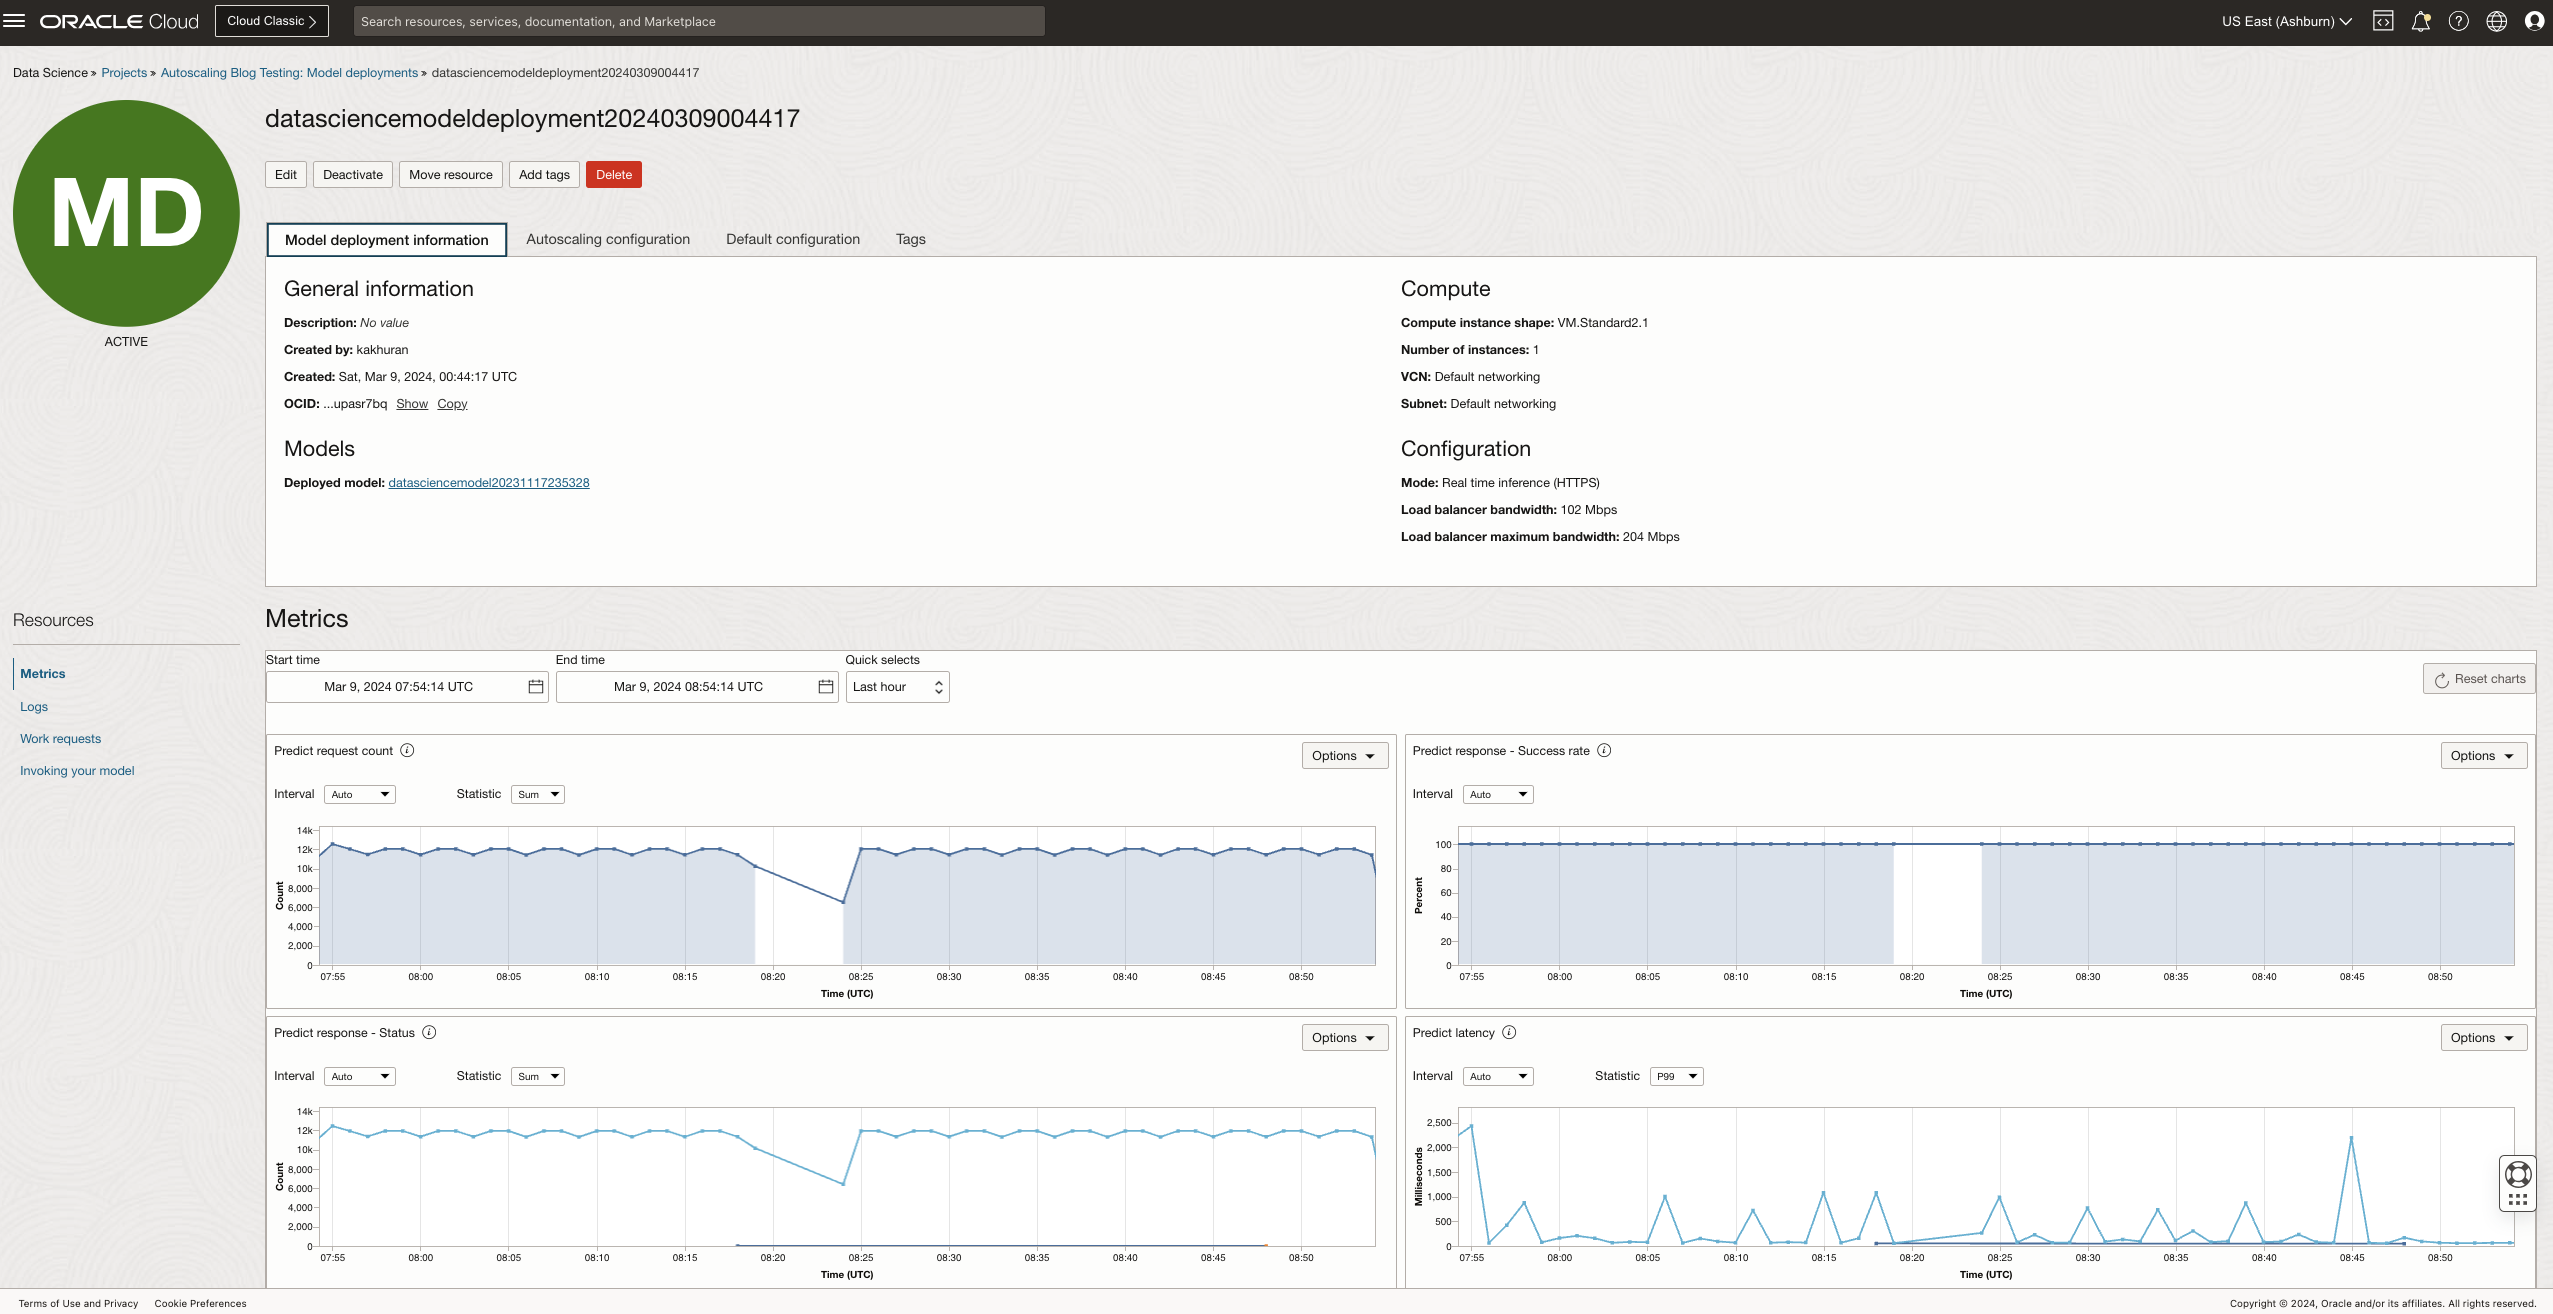Switch to the Autoscaling configuration tab
The width and height of the screenshot is (2553, 1314).
(x=608, y=239)
